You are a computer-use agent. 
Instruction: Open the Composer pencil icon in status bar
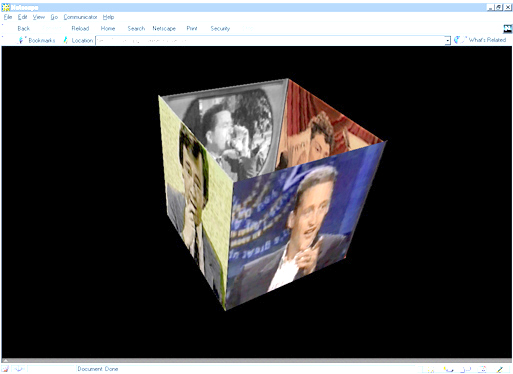click(499, 369)
